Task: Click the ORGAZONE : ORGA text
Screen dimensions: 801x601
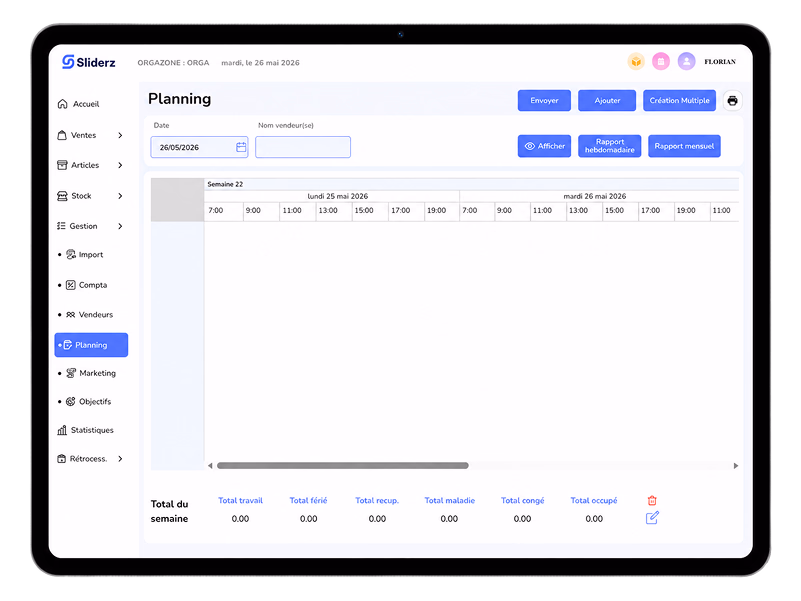Action: coord(173,63)
